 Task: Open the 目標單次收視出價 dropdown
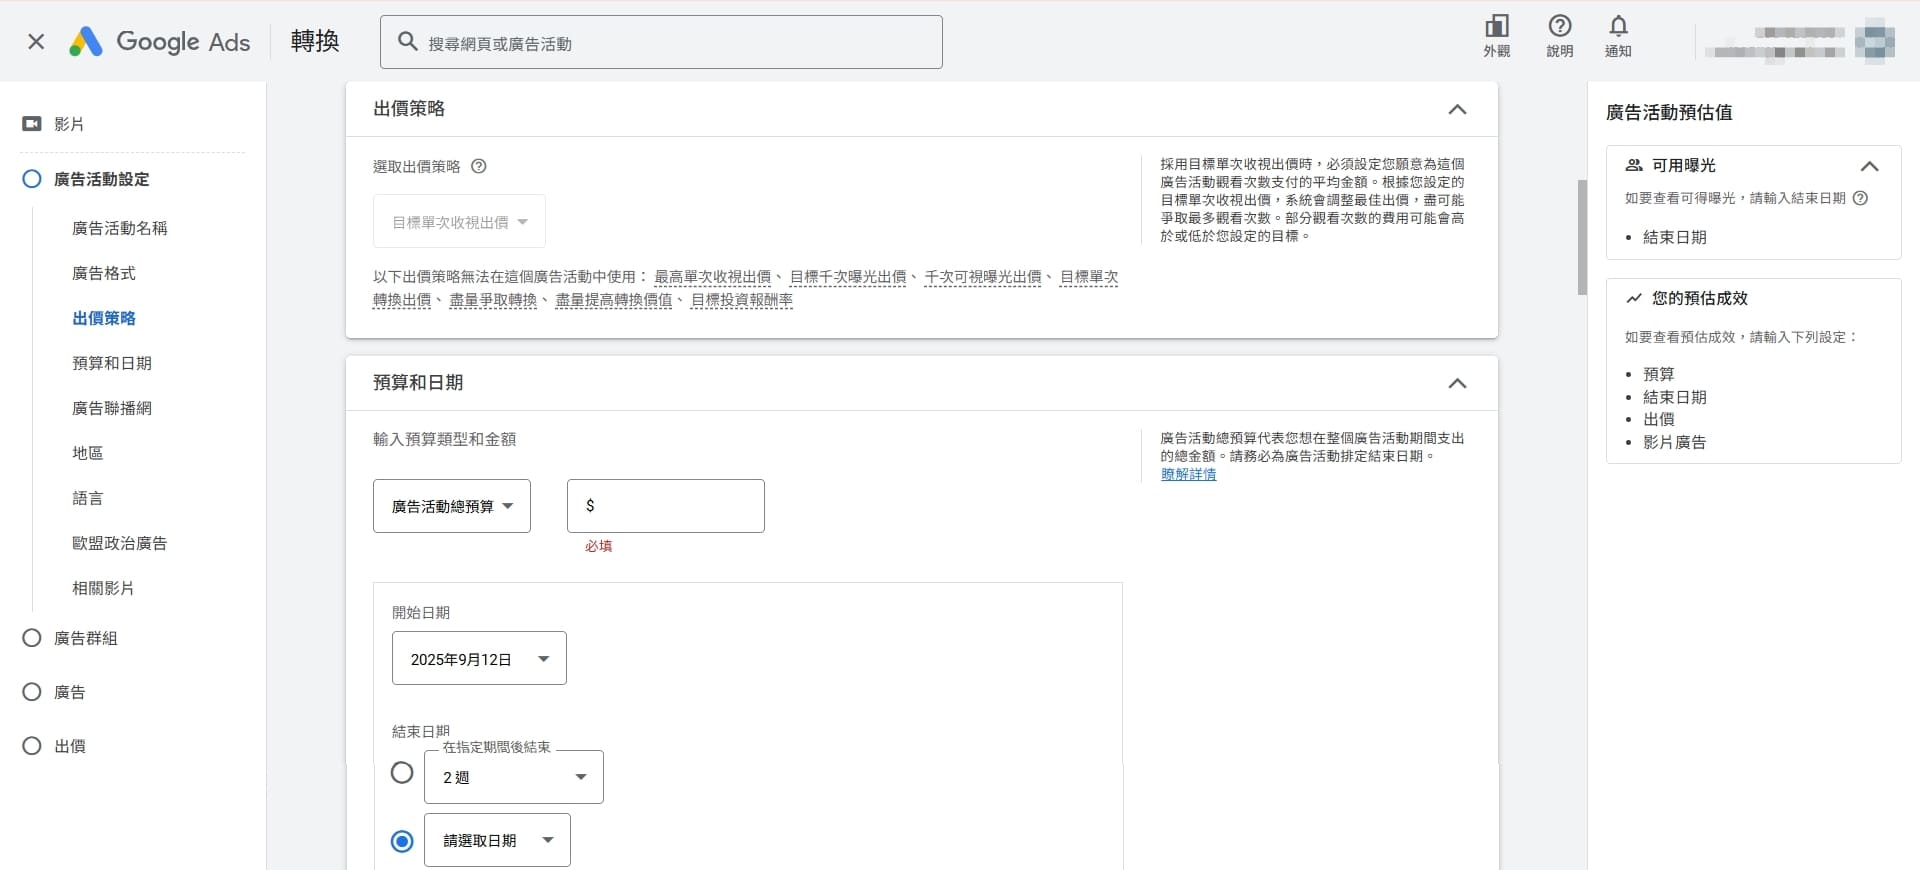[x=459, y=221]
